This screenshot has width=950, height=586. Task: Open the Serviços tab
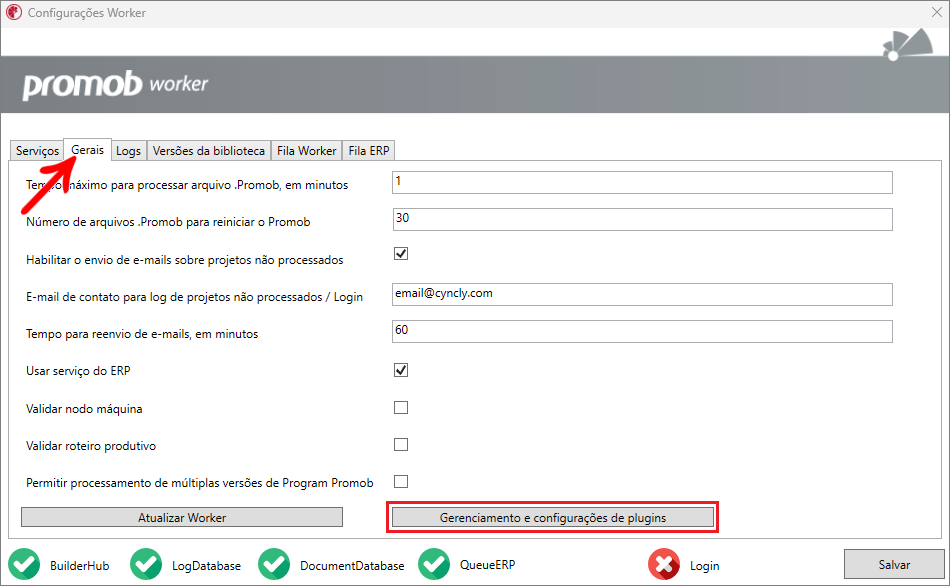point(37,150)
